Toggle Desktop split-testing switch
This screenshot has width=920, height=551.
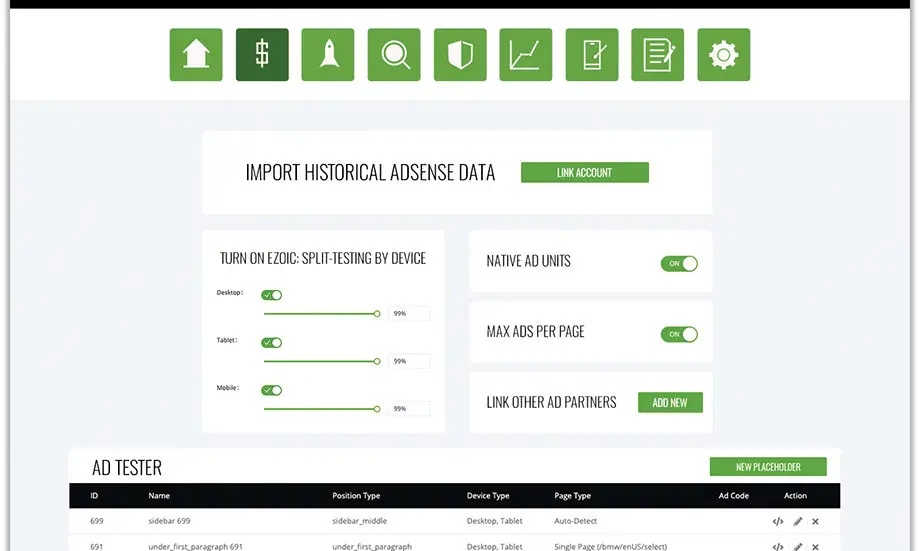272,295
